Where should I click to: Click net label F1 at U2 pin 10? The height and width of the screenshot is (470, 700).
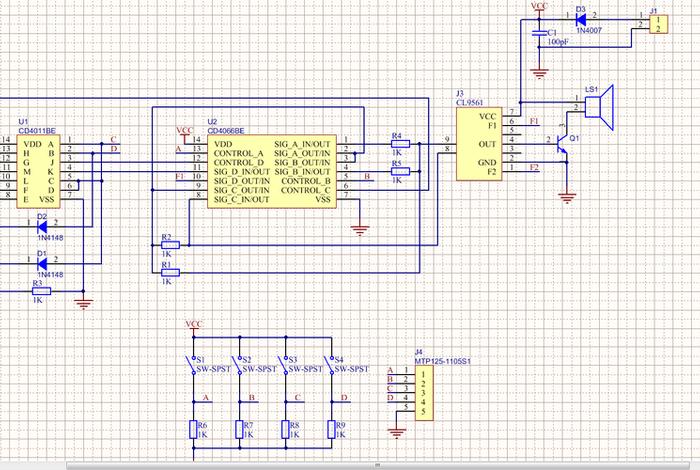pos(180,176)
